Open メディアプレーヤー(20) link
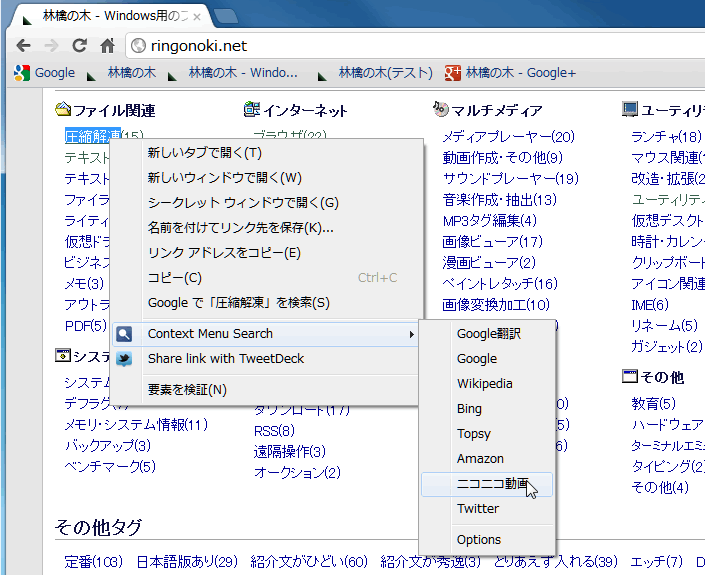Image resolution: width=705 pixels, height=575 pixels. pos(509,137)
